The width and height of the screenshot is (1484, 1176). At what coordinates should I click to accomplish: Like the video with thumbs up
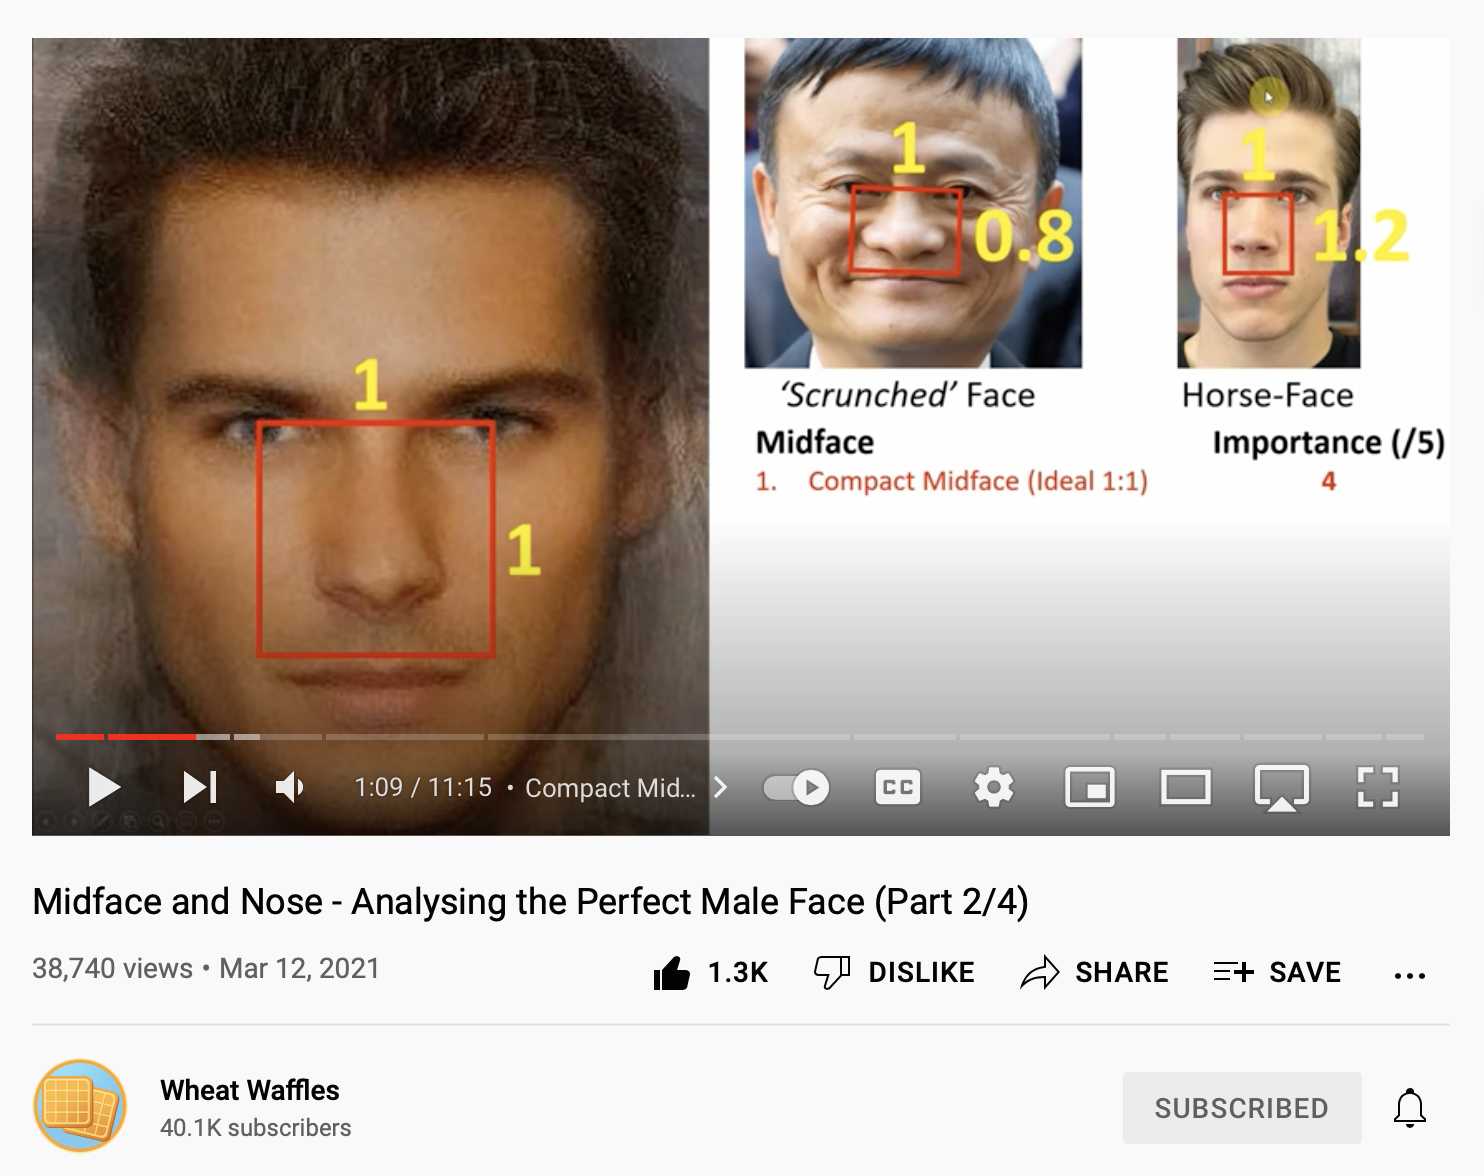[x=710, y=972]
